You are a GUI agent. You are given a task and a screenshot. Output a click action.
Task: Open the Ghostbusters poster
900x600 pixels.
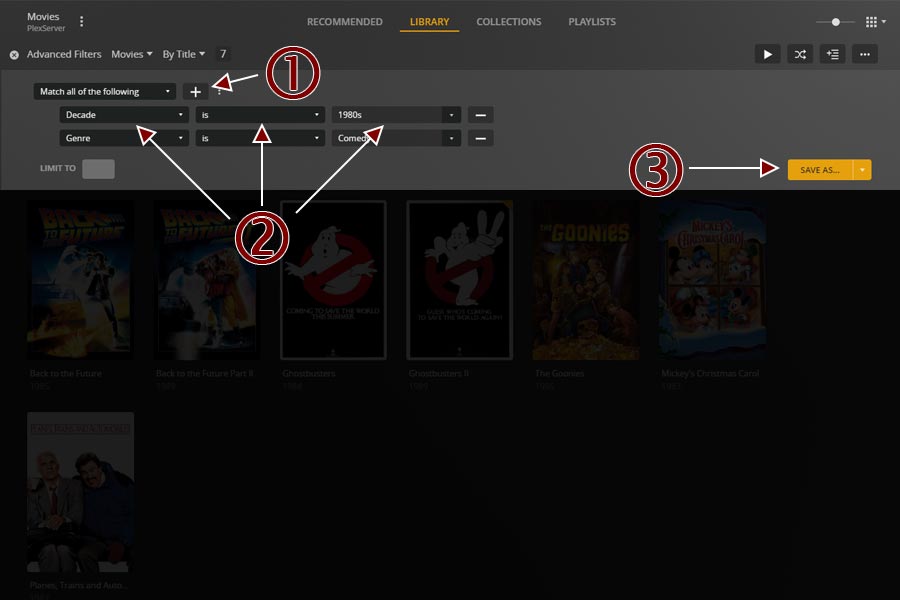(x=333, y=280)
